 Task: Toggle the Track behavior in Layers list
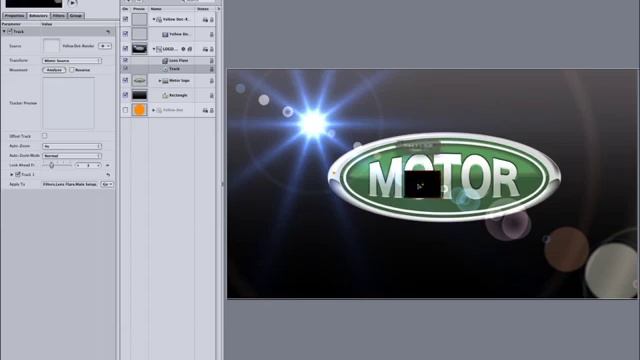coord(125,68)
